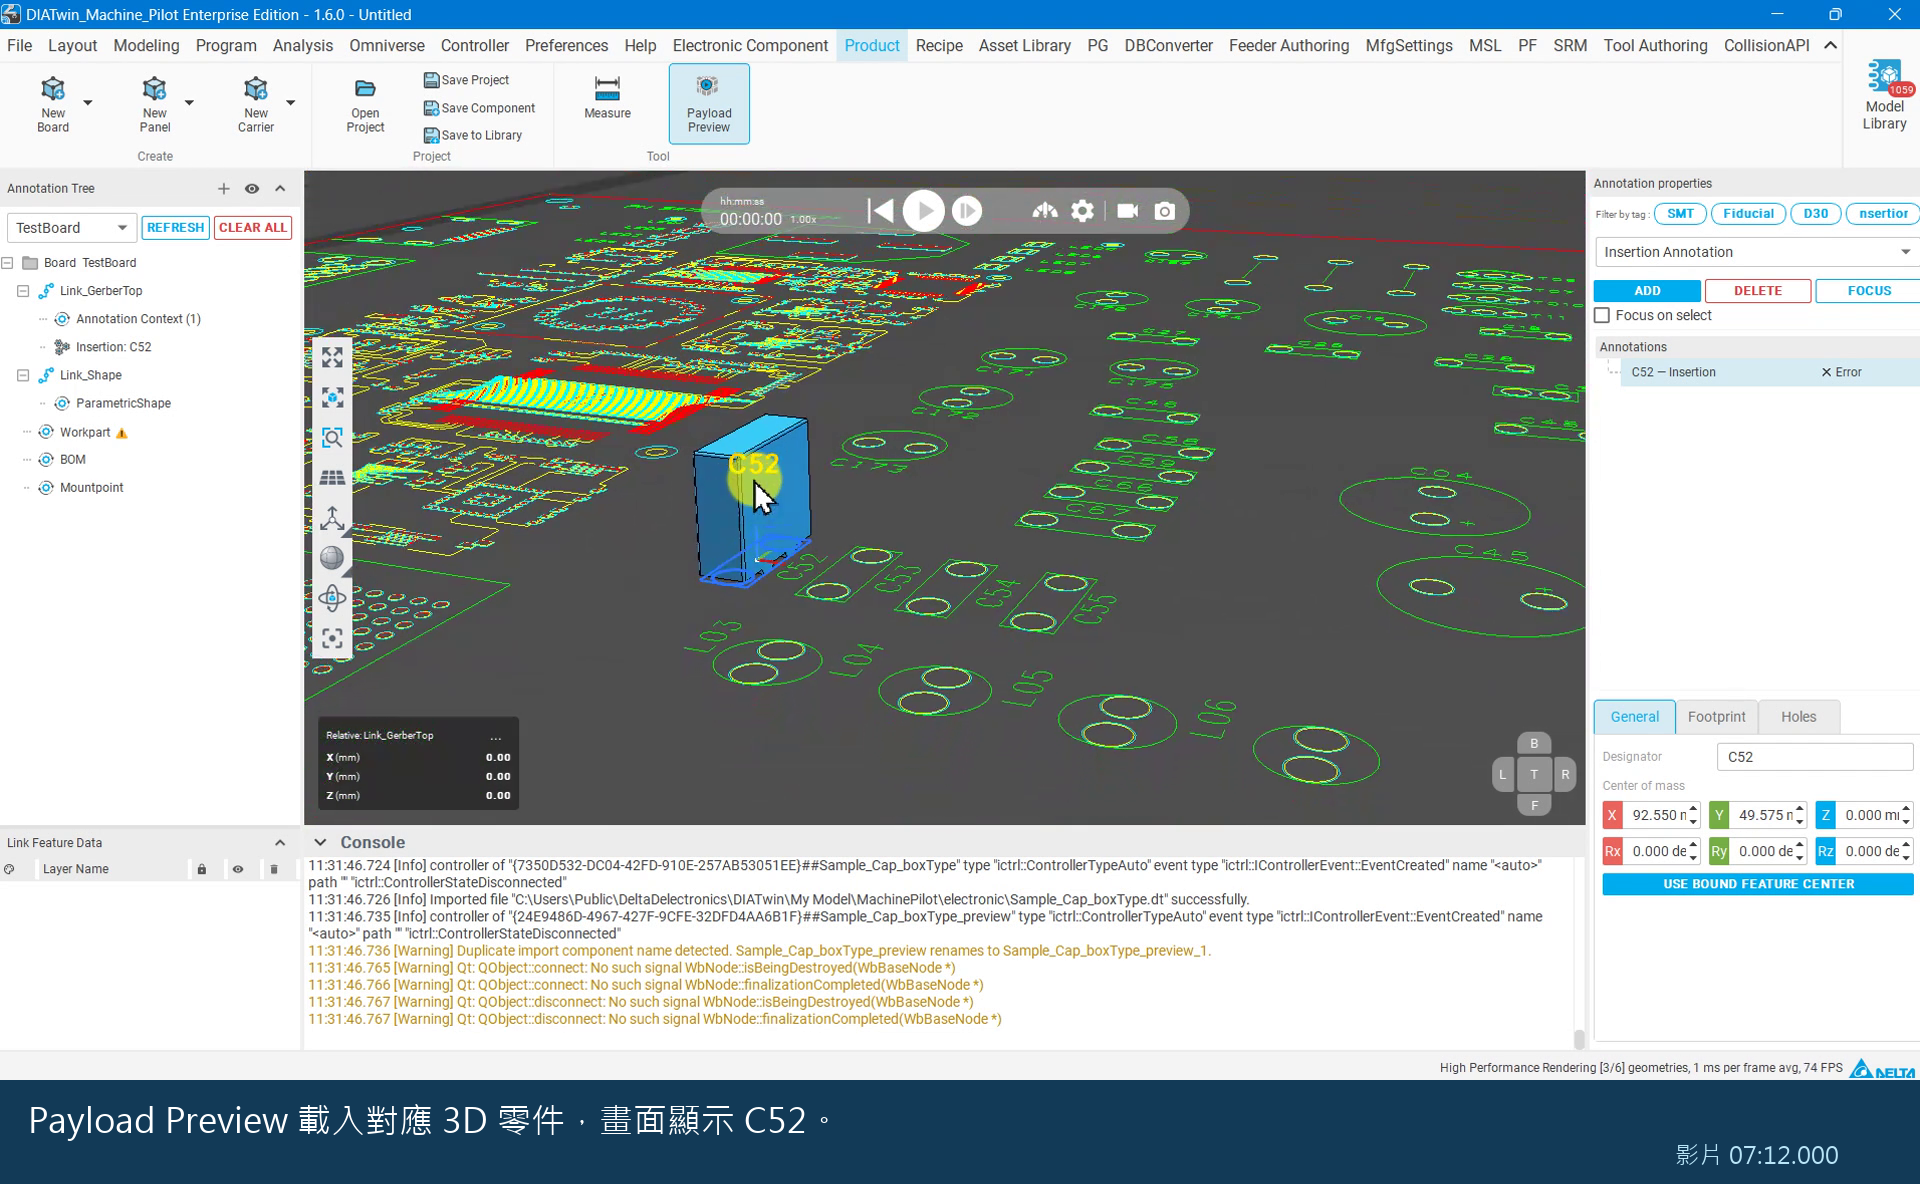Click the REFRESH button
Screen dimensions: 1920x1184
[x=175, y=228]
